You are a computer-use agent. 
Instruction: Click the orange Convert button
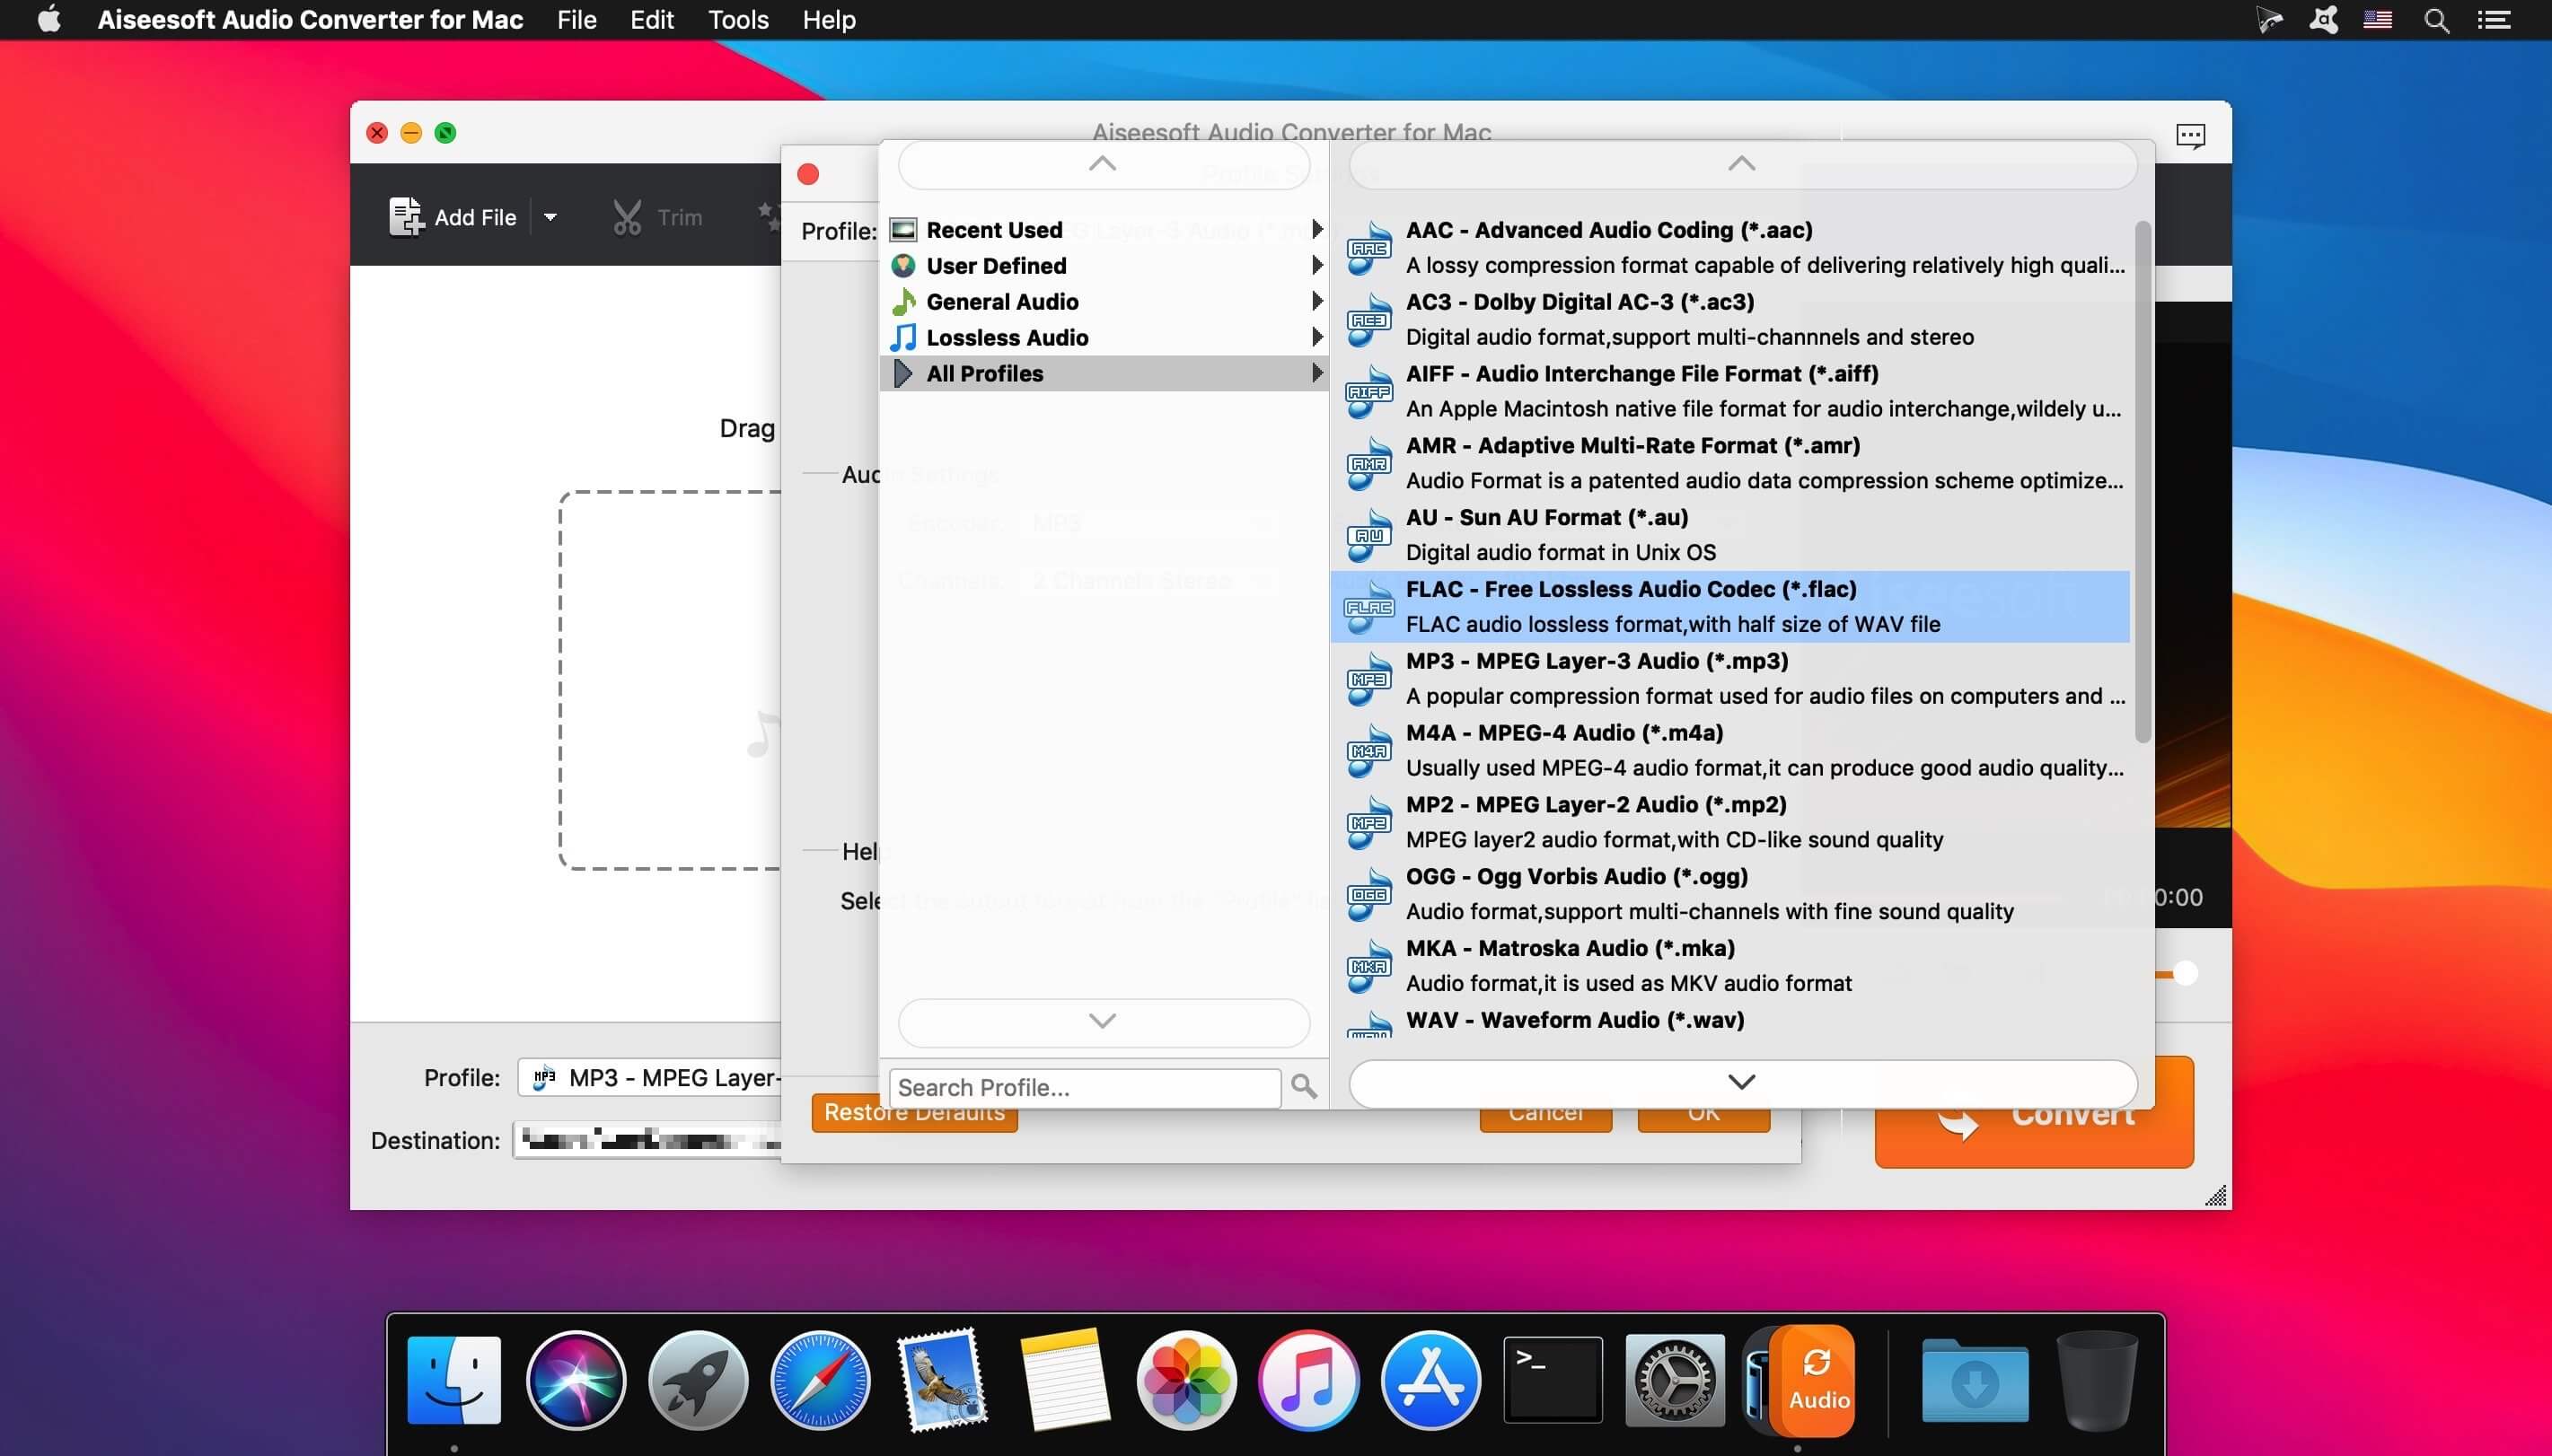[x=2034, y=1113]
